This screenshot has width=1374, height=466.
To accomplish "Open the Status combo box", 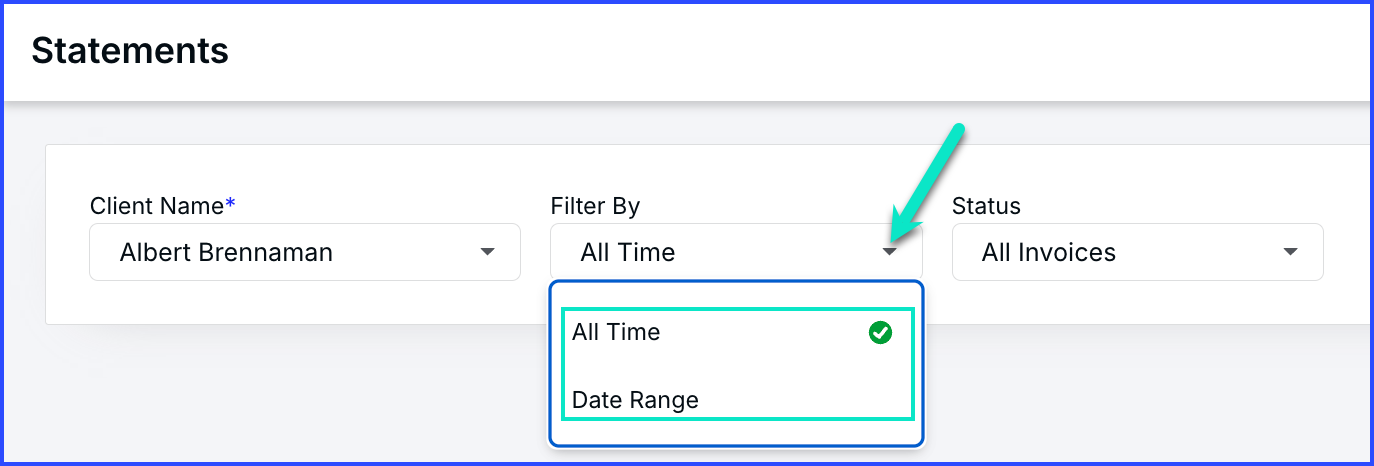I will [1137, 252].
